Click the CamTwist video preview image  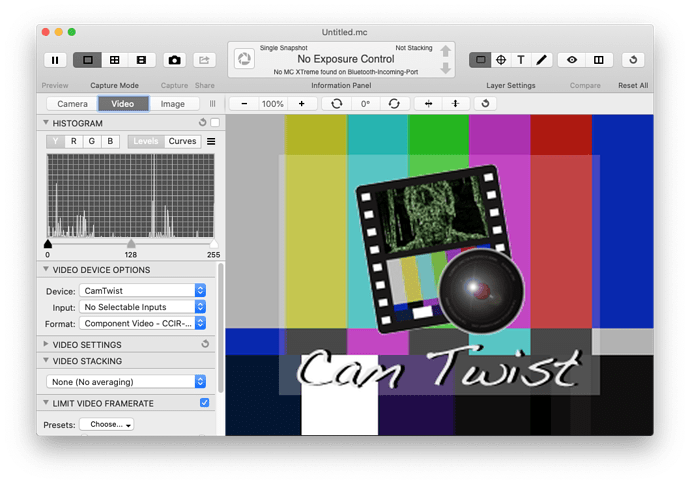(x=439, y=275)
